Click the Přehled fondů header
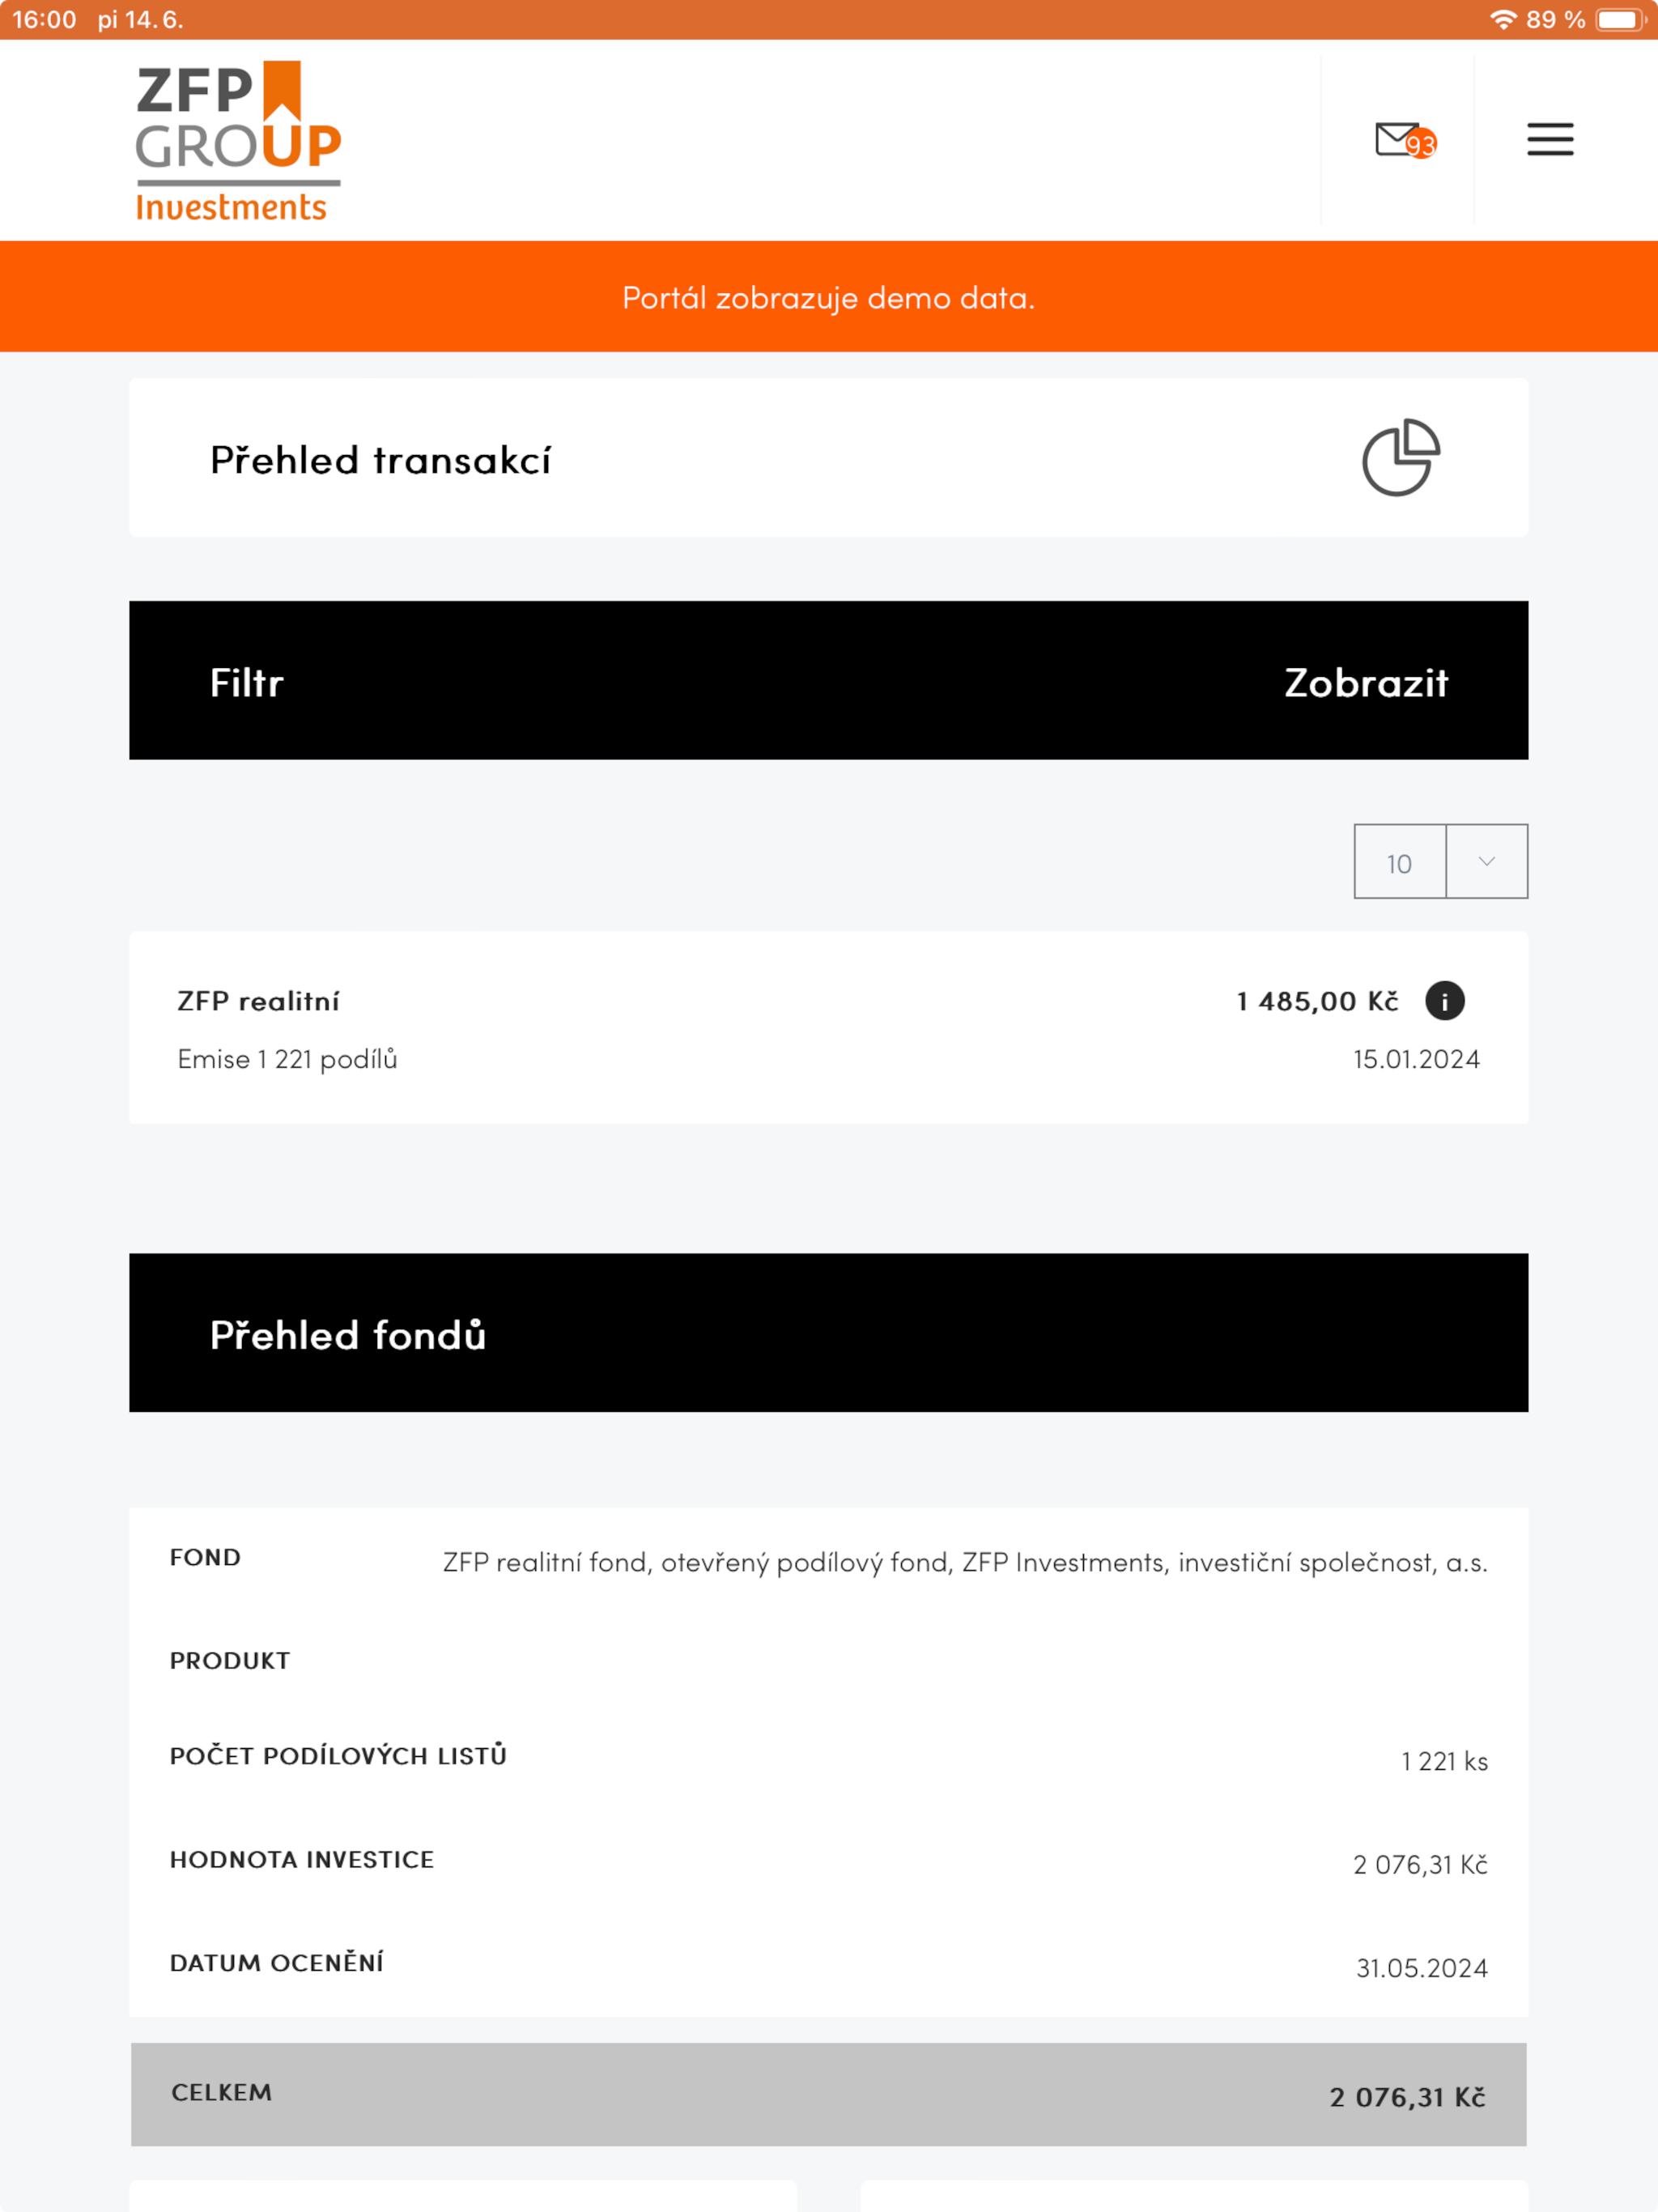The width and height of the screenshot is (1658, 2212). click(x=348, y=1334)
